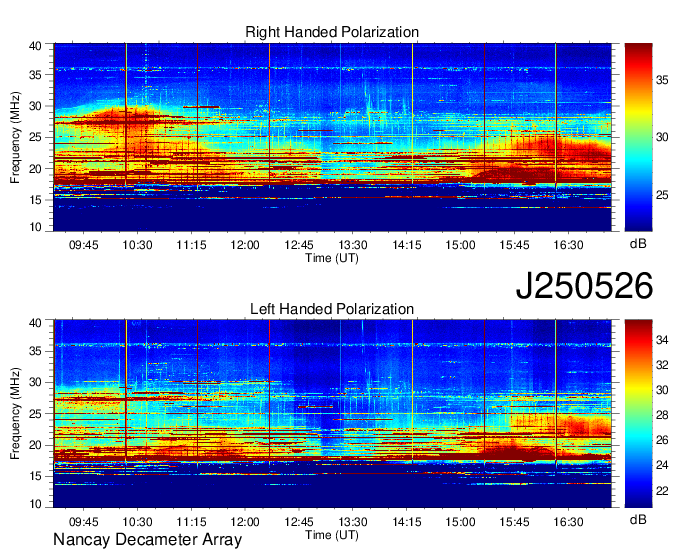Click the 10:30 time tick under the right-handed plot

tap(137, 245)
